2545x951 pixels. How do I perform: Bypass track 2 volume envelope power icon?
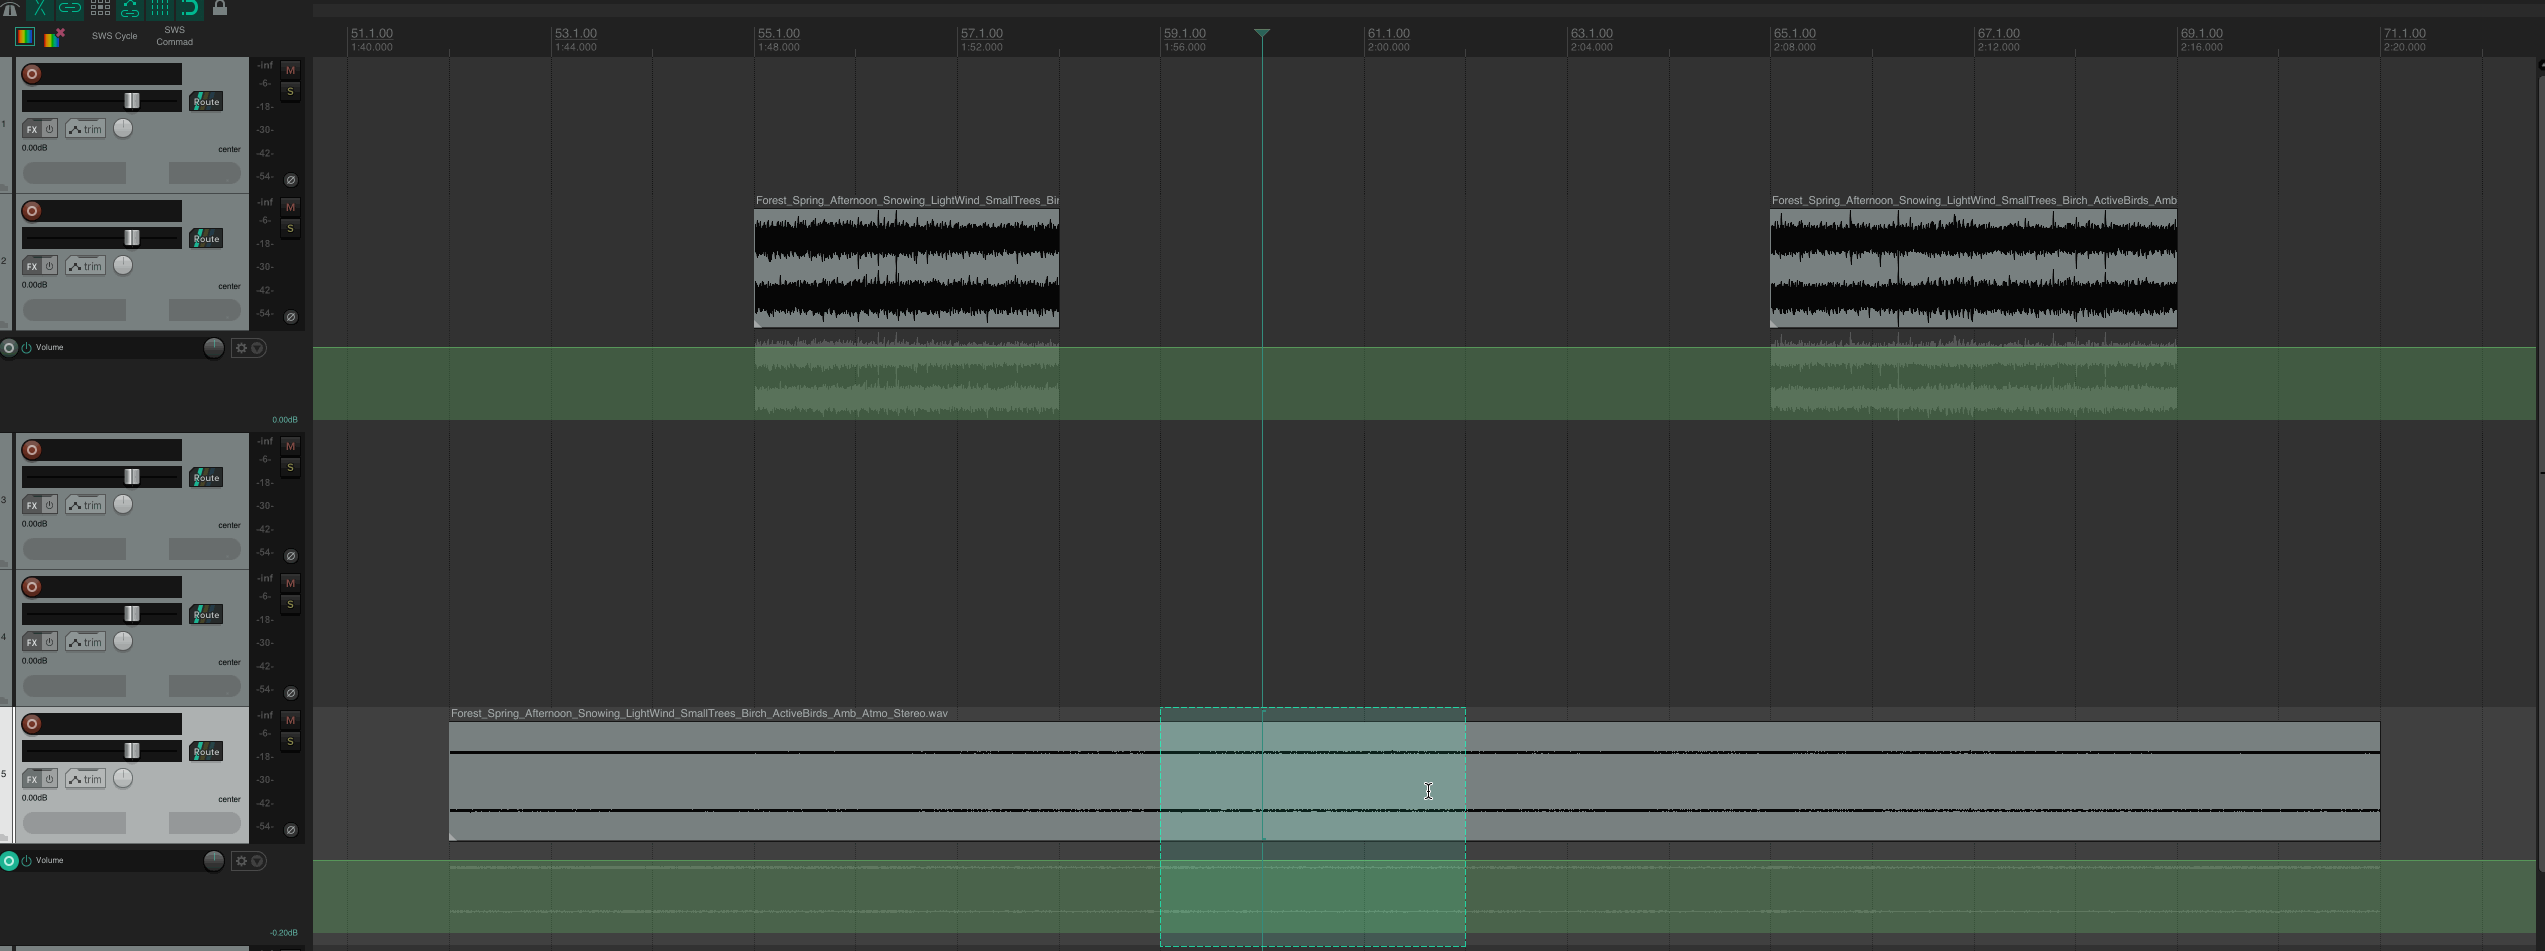pyautogui.click(x=27, y=348)
